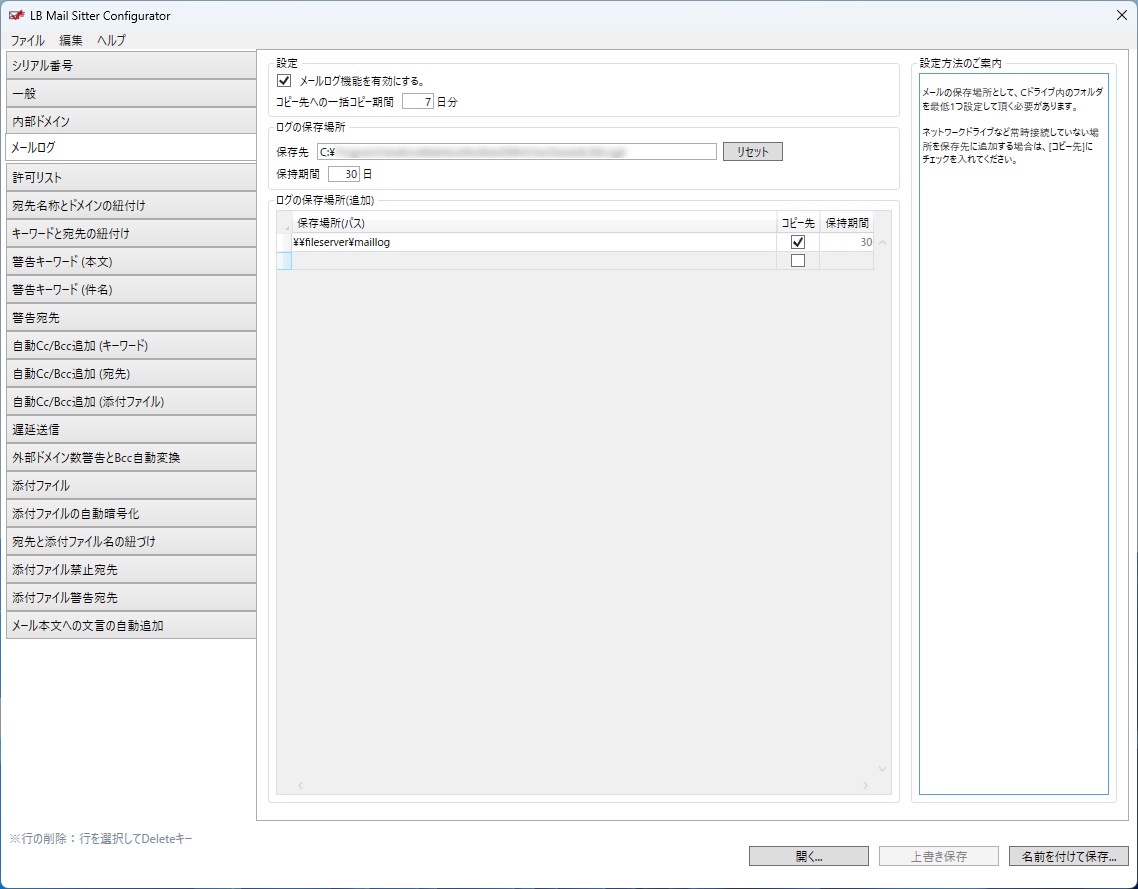
Task: Click the table scroll-right arrow
Action: point(865,785)
